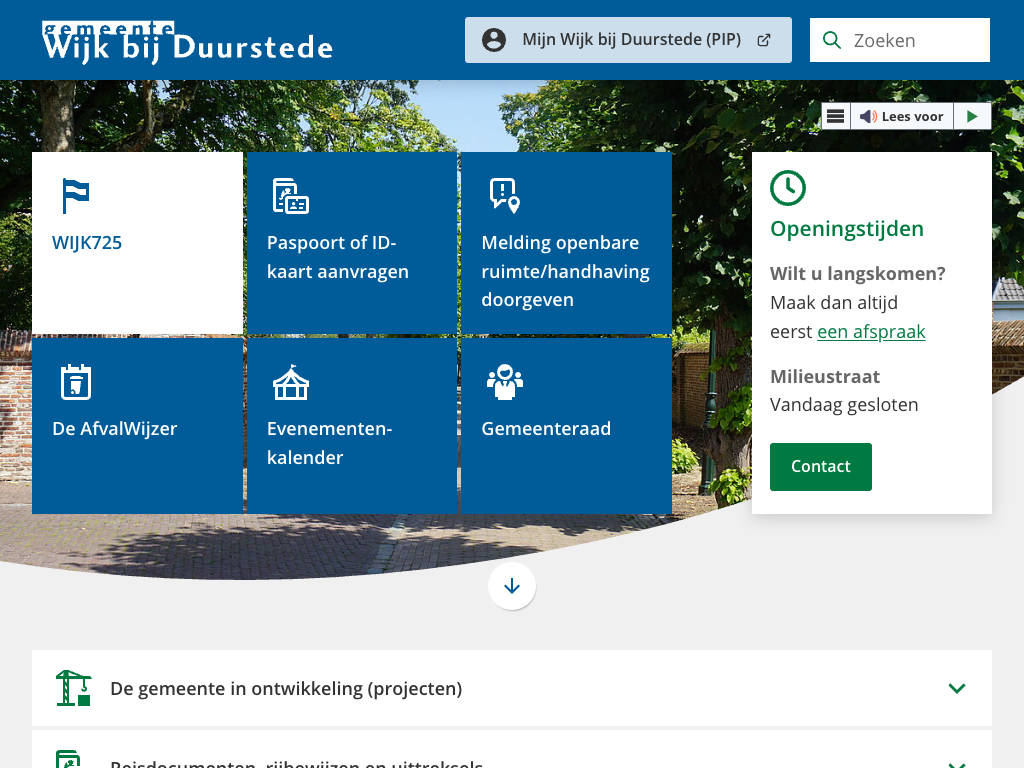Expand De gemeente in ontwikkeling section
The width and height of the screenshot is (1024, 768).
pos(956,688)
